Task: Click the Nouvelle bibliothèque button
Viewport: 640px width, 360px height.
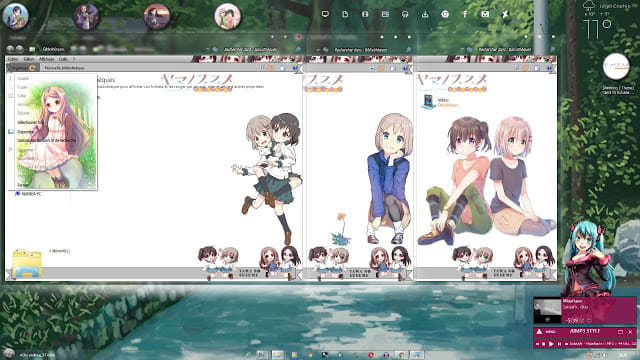Action: 64,68
